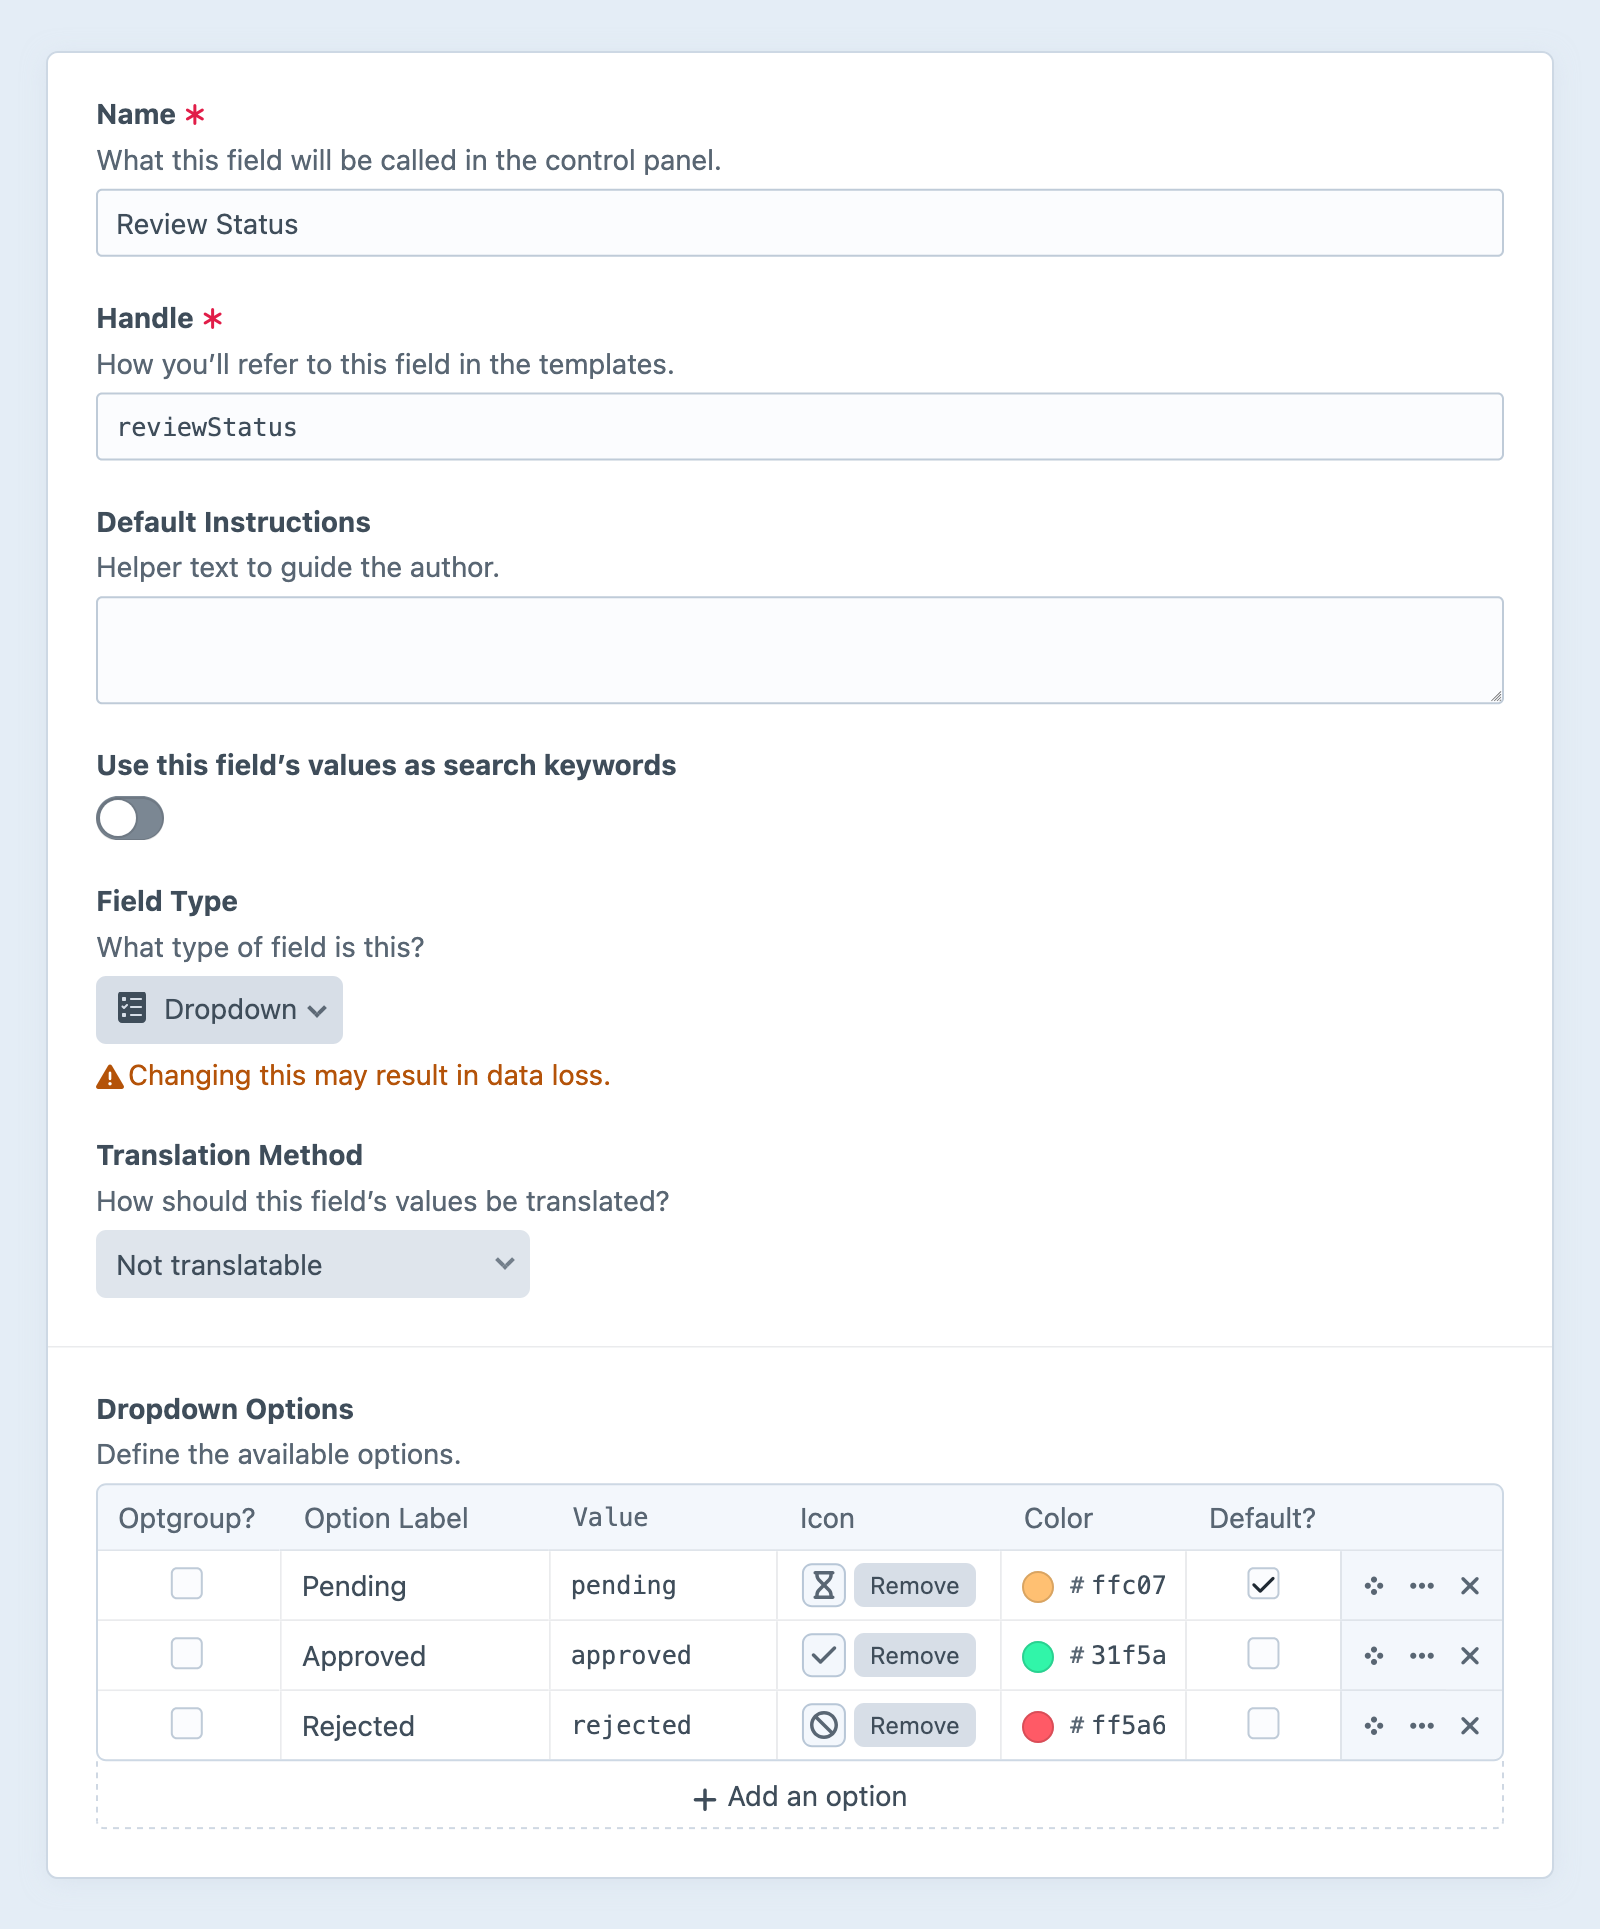Click the warning triangle beside the data loss message
The height and width of the screenshot is (1929, 1600).
pyautogui.click(x=109, y=1077)
